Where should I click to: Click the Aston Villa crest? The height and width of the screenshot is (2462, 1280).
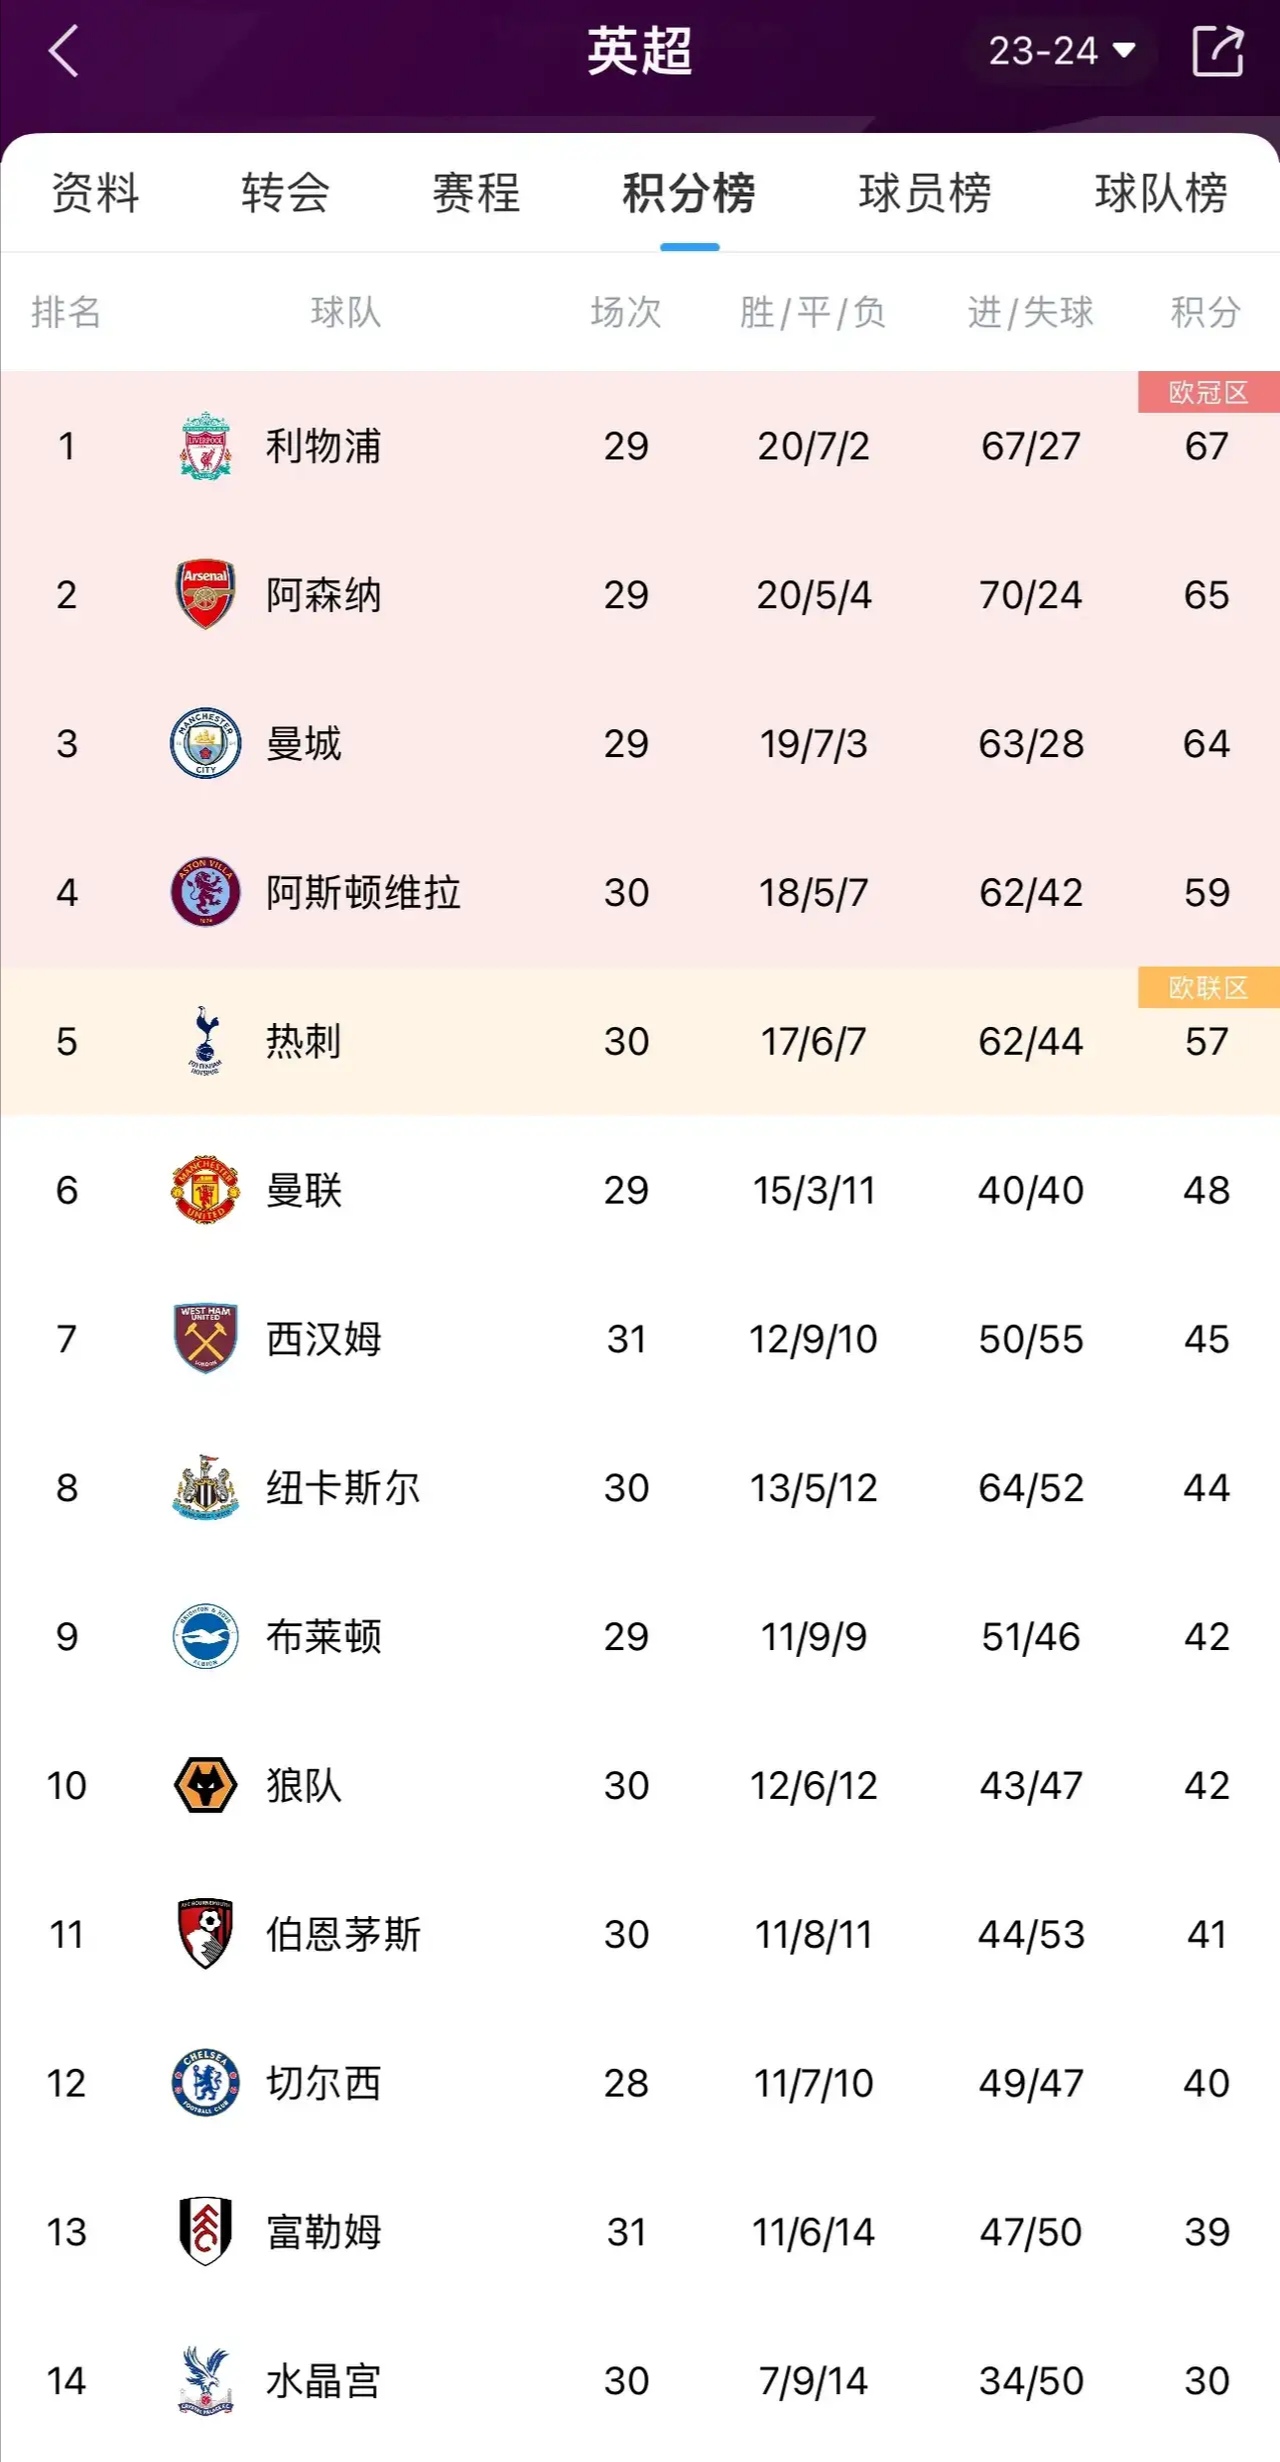(204, 892)
